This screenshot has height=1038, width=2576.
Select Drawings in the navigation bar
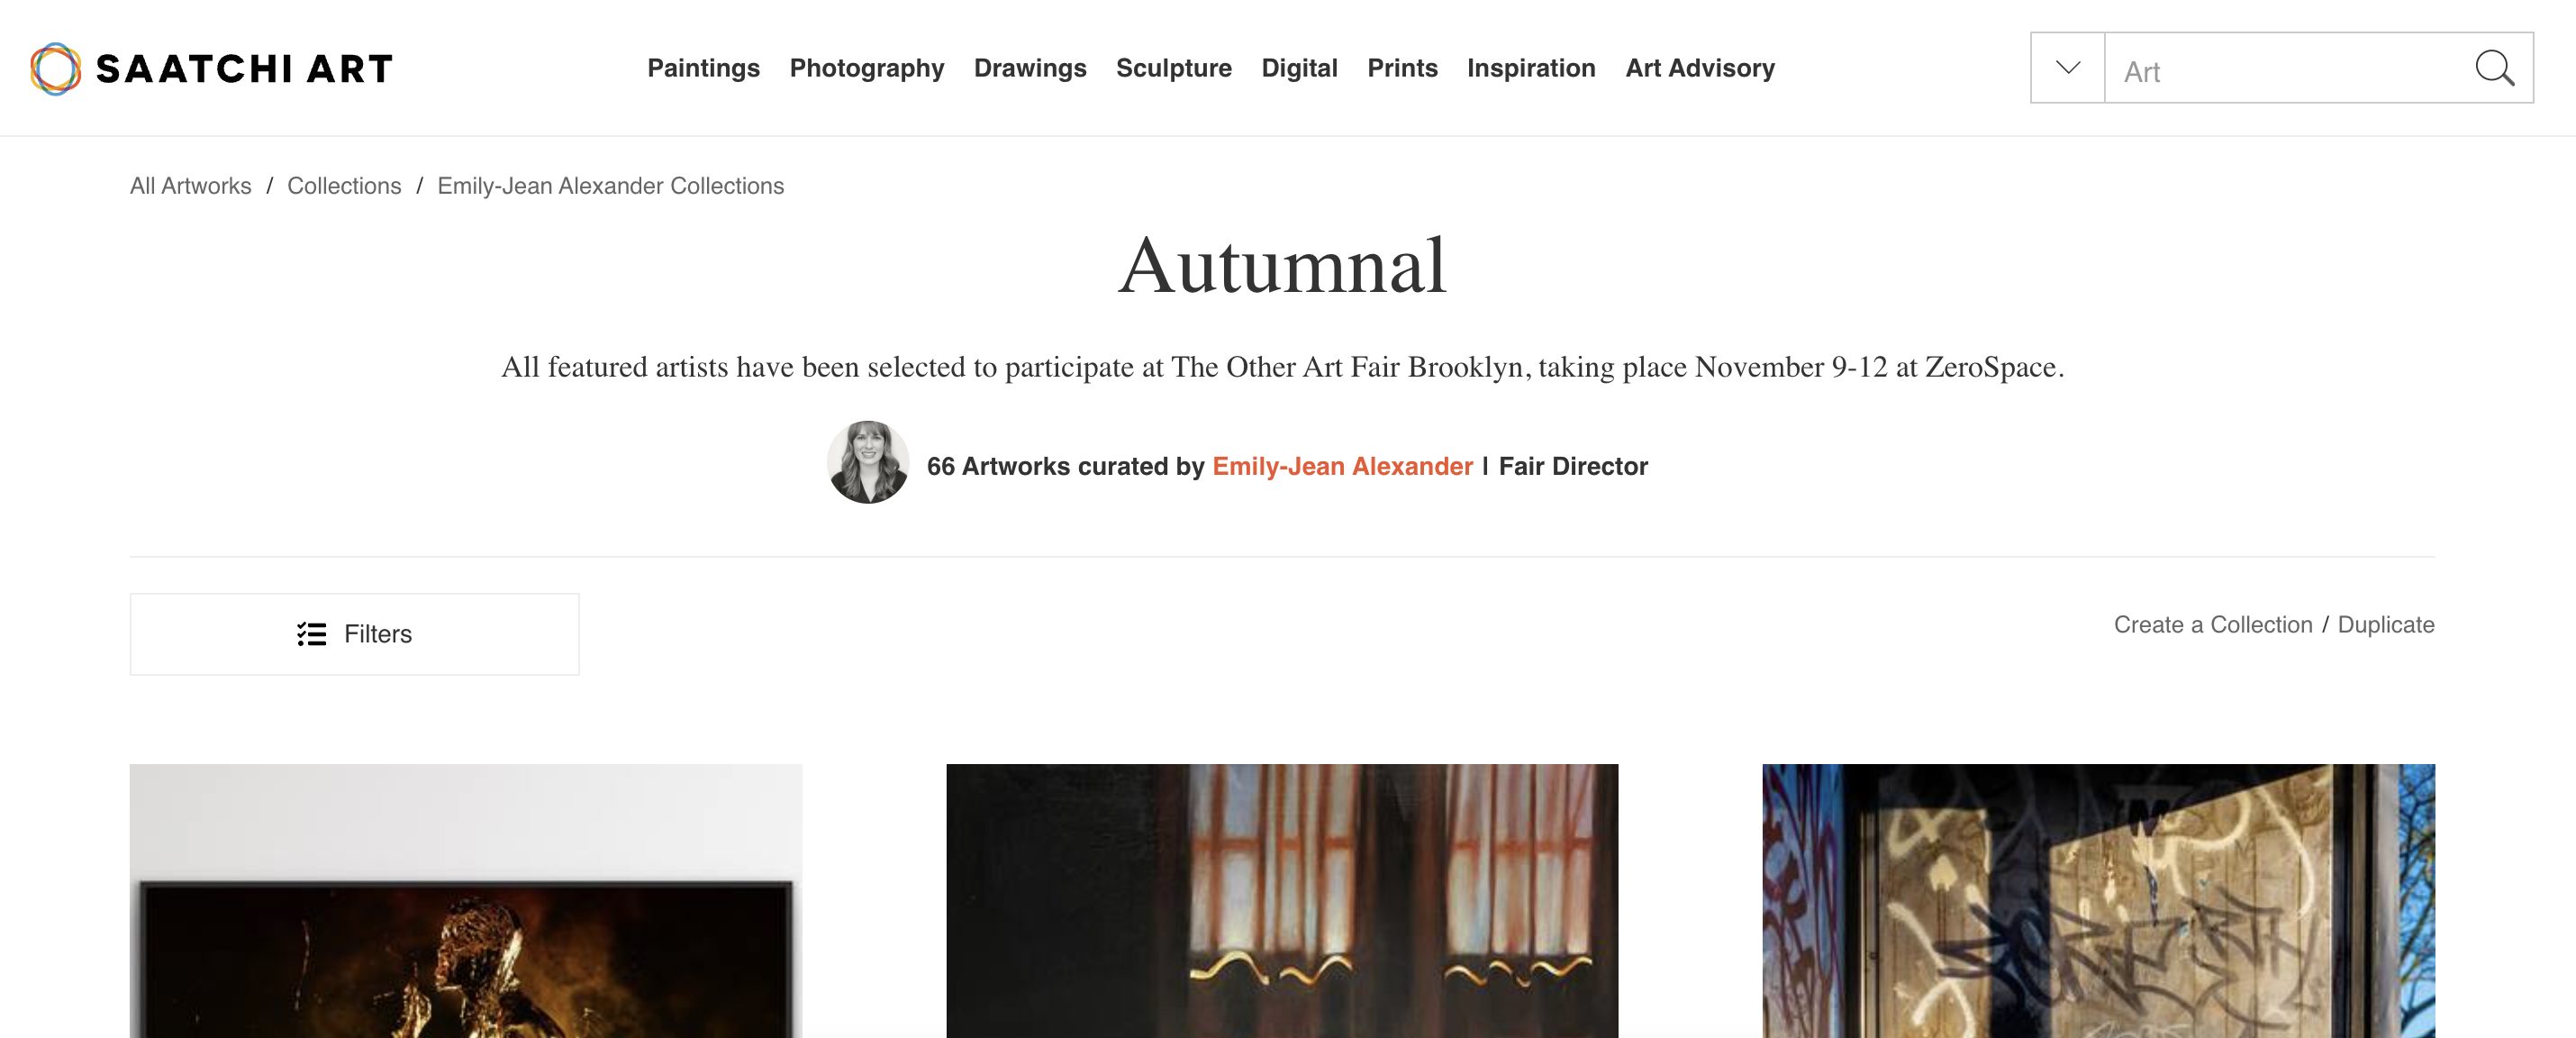(1029, 68)
